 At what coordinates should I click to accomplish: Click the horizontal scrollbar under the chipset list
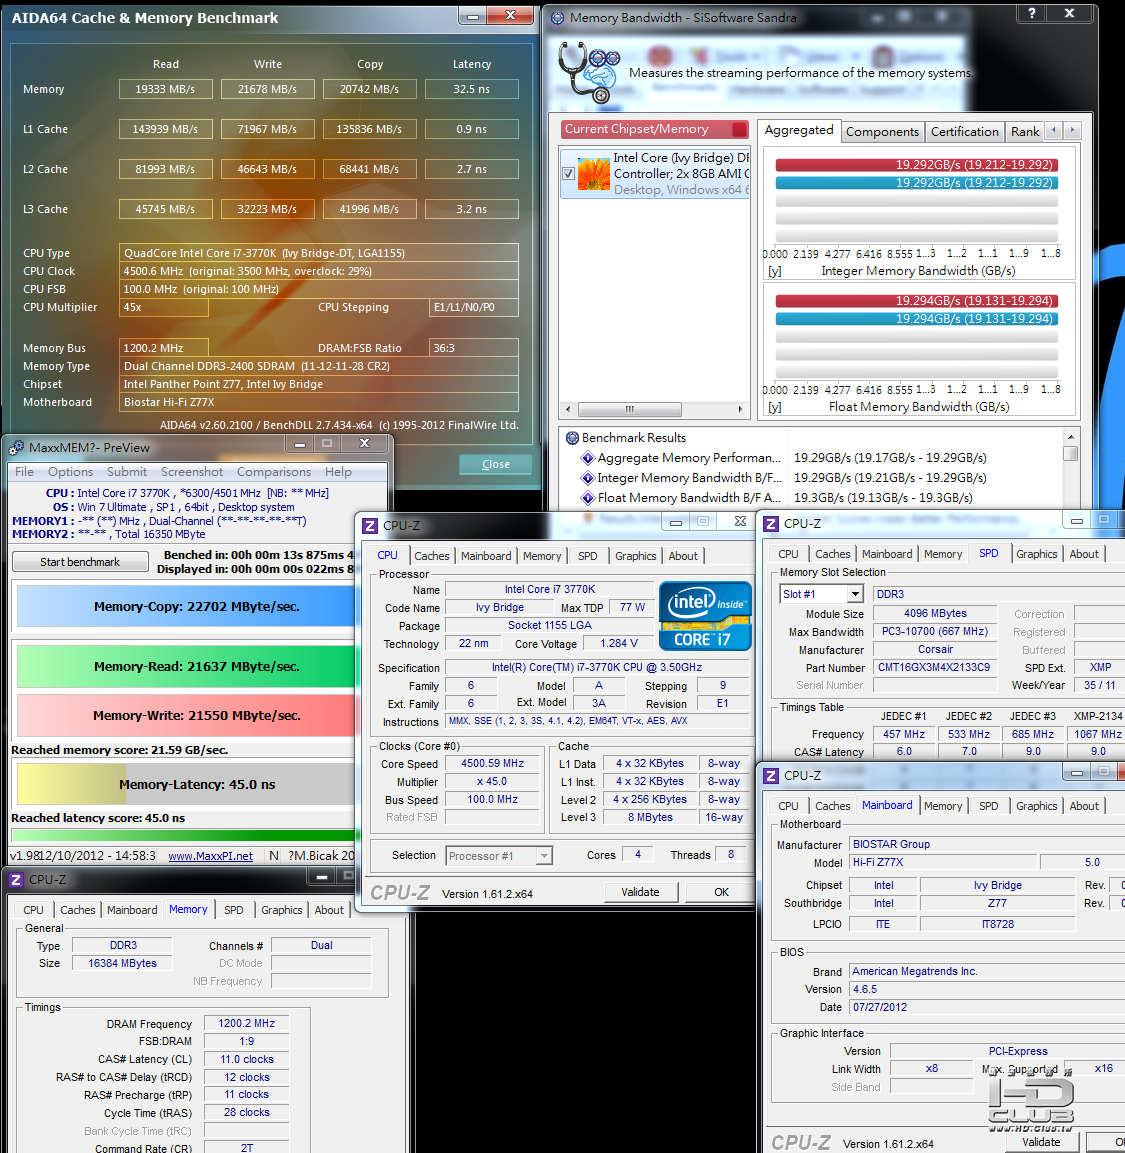pos(654,409)
